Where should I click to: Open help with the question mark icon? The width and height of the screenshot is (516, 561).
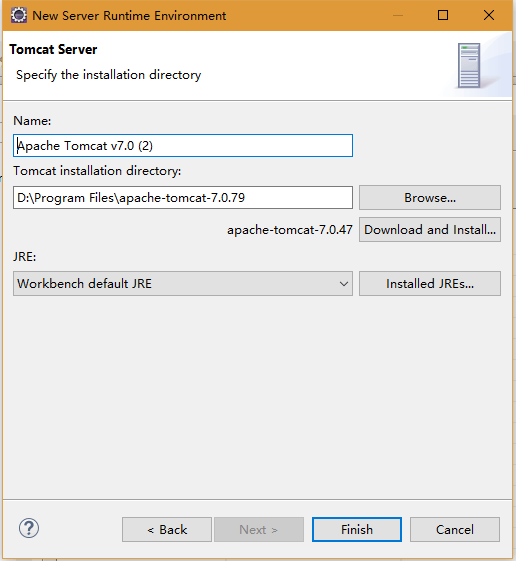click(29, 528)
